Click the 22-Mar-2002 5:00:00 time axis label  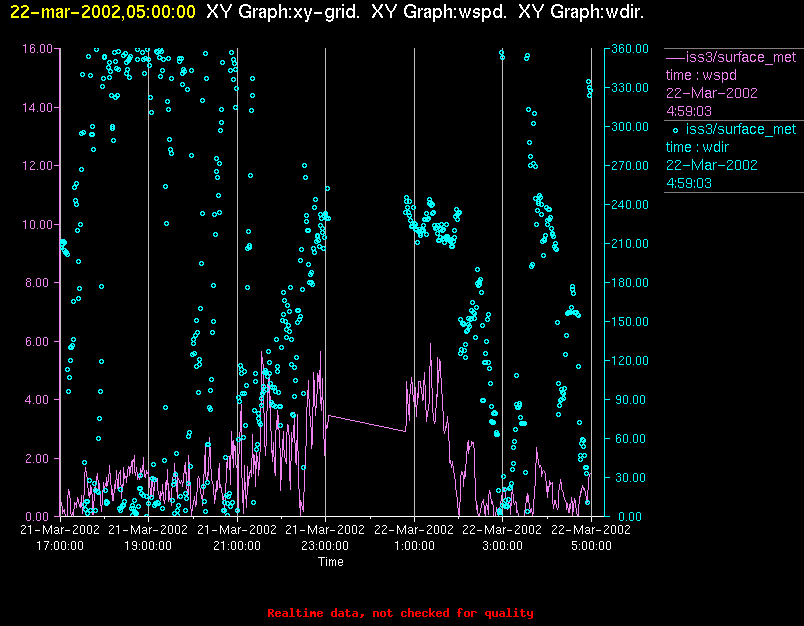[591, 537]
